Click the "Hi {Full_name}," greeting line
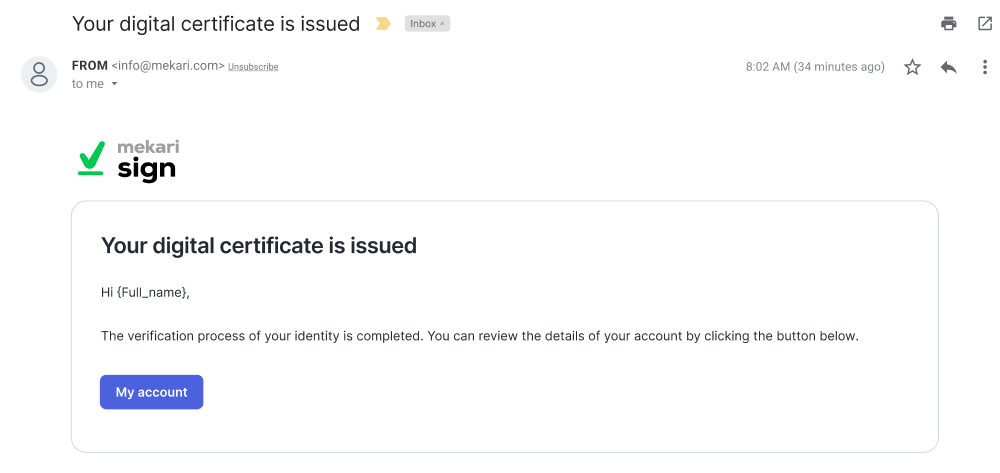The width and height of the screenshot is (1000, 473). (x=145, y=293)
